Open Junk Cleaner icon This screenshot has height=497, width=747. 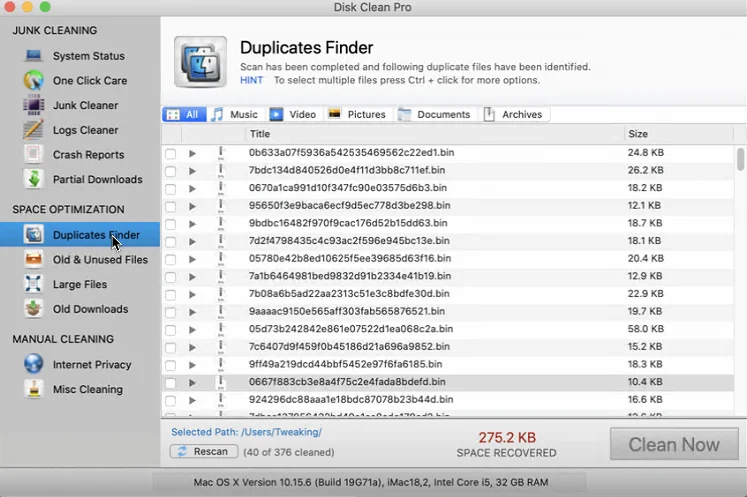tap(34, 105)
